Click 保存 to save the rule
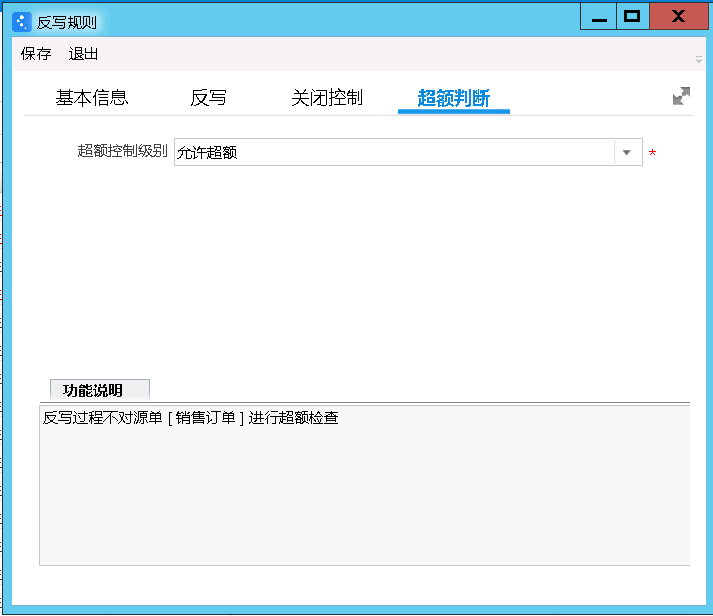The width and height of the screenshot is (713, 616). [36, 54]
